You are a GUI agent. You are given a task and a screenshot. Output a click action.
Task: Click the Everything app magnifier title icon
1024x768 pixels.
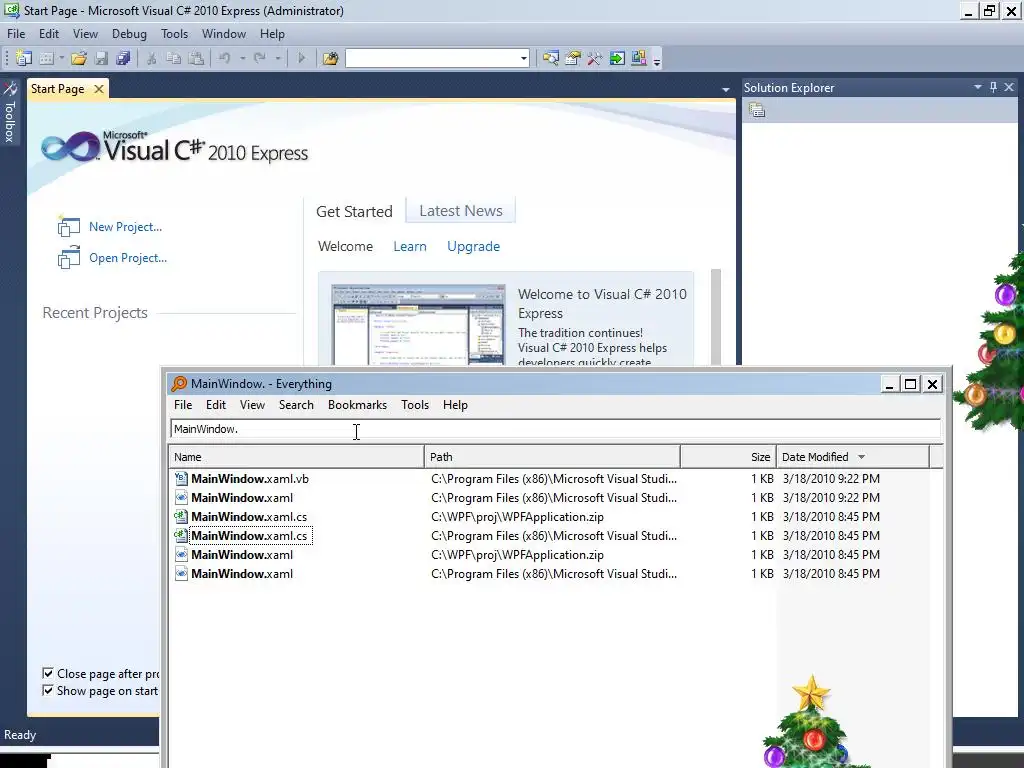pyautogui.click(x=179, y=384)
